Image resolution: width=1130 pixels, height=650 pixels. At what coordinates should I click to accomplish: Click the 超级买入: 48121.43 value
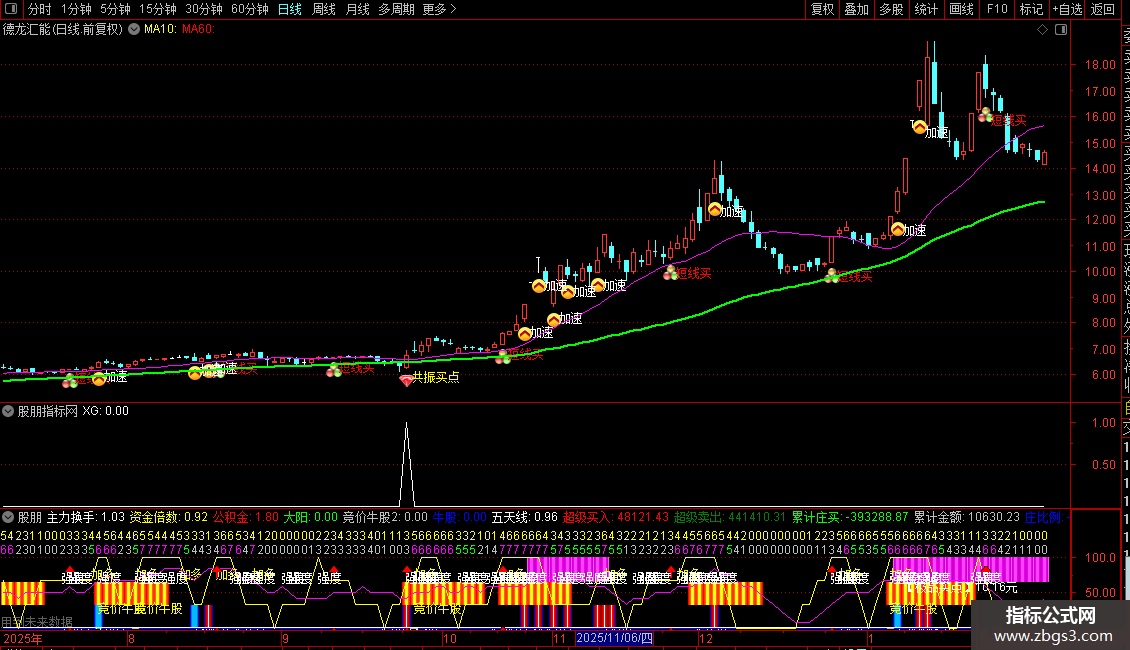coord(616,517)
